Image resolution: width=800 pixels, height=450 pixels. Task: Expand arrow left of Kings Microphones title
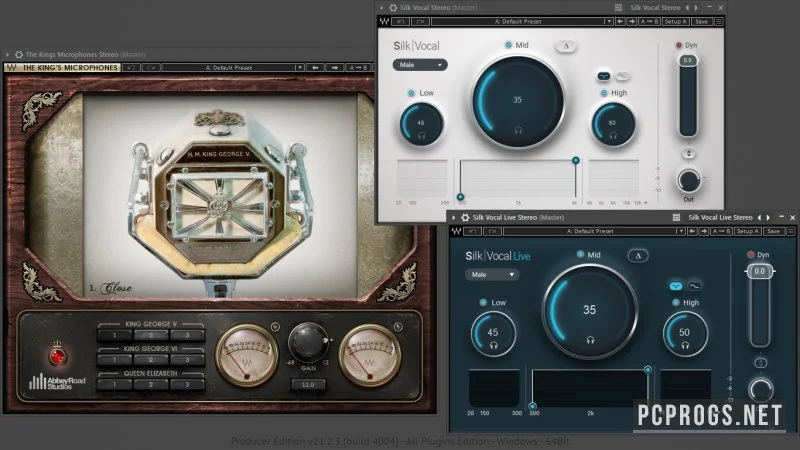tap(7, 54)
